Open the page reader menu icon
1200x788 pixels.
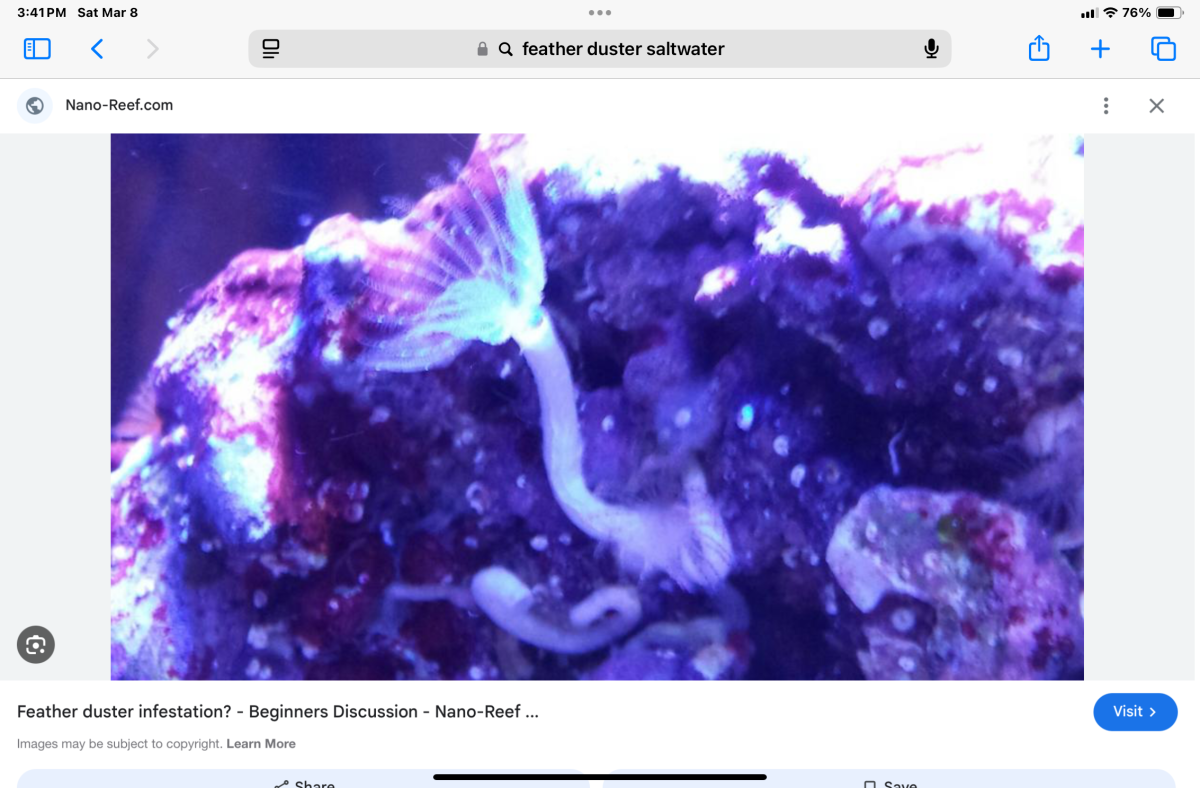pos(270,49)
